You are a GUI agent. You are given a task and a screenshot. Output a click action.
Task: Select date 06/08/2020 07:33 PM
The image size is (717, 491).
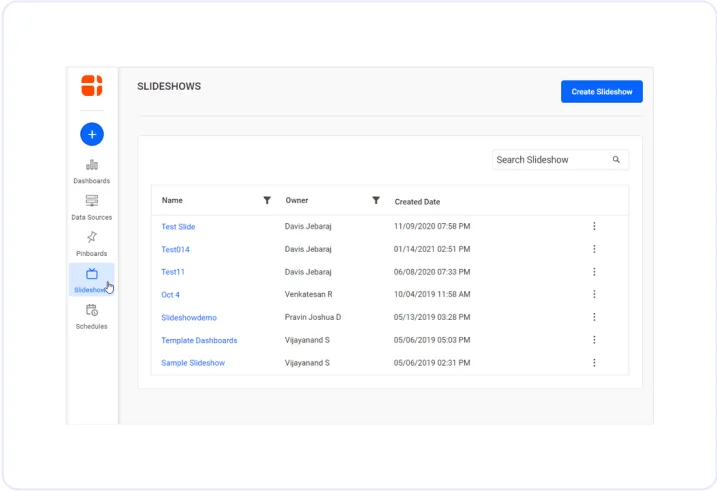click(432, 272)
